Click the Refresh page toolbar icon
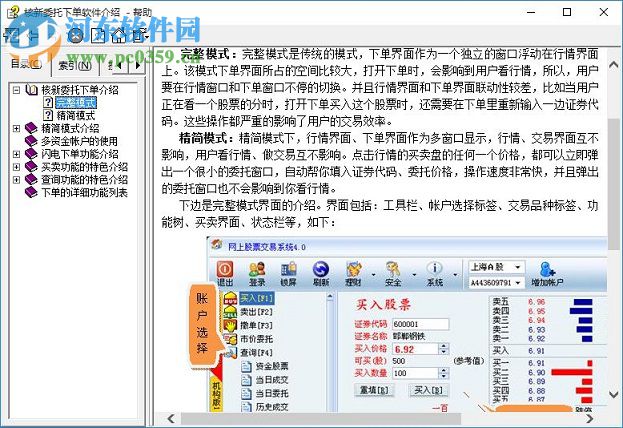This screenshot has width=623, height=428. pyautogui.click(x=97, y=35)
